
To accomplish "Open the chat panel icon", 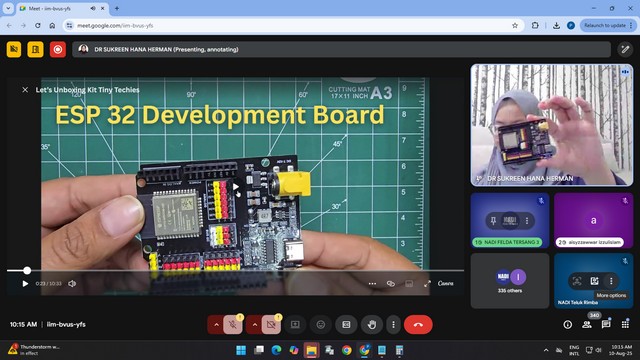I will pos(606,324).
